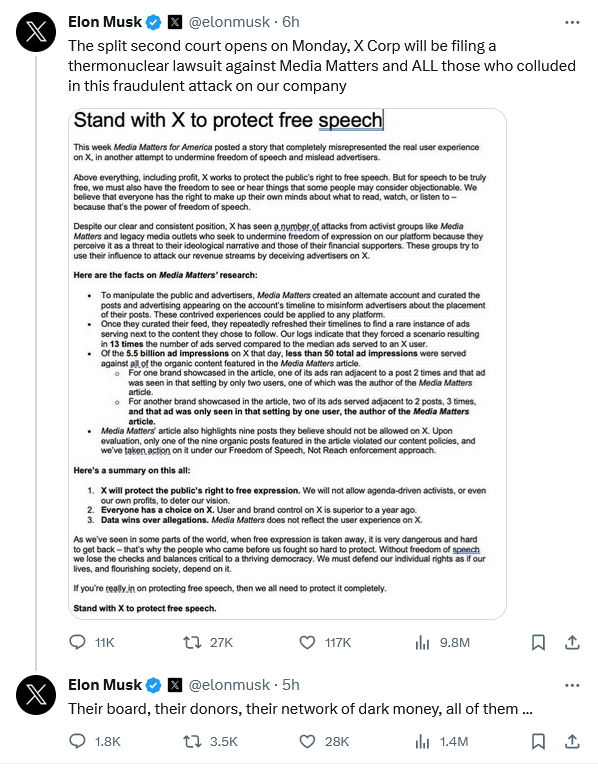
Task: Share the second tweet via share icon
Action: pyautogui.click(x=572, y=741)
